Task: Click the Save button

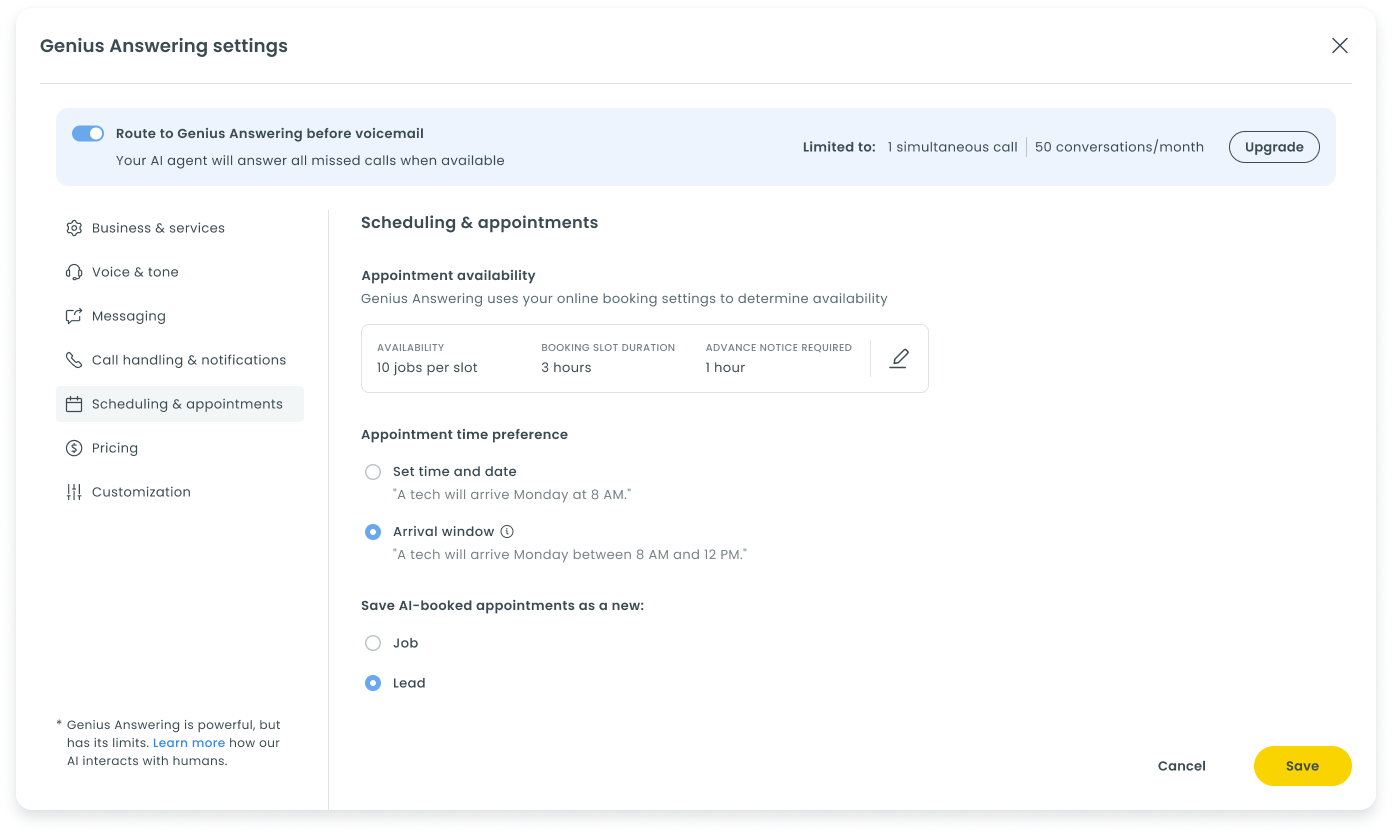Action: point(1302,766)
